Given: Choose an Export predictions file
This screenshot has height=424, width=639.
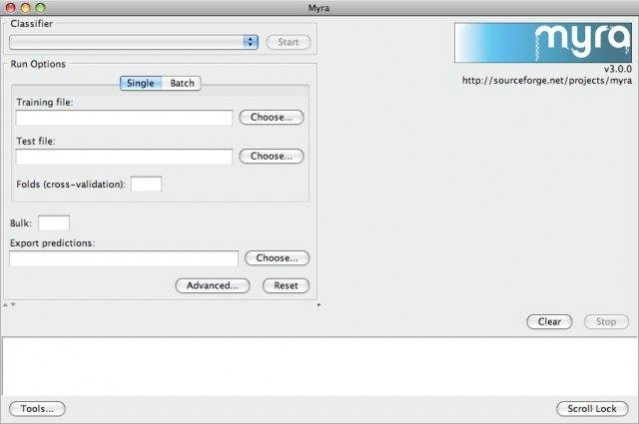Looking at the screenshot, I should pos(277,258).
